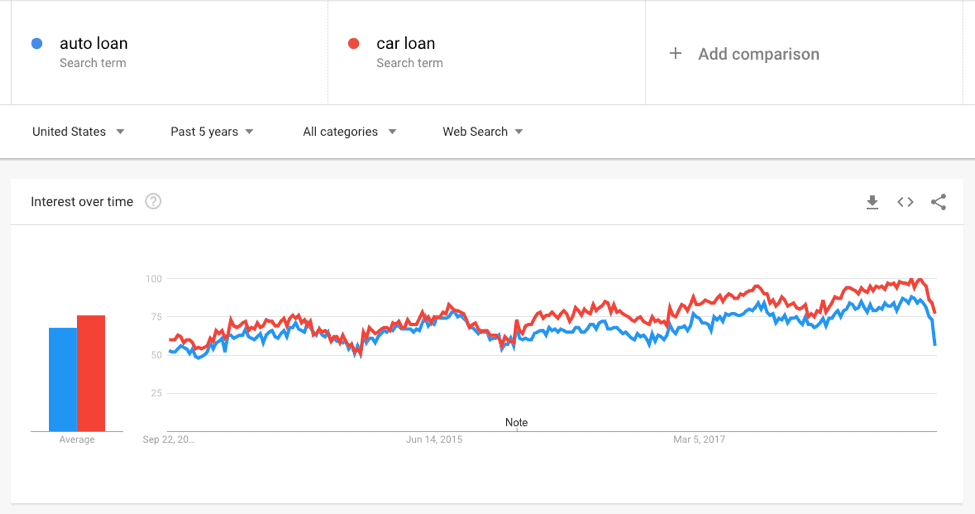Open the embed code icon

pyautogui.click(x=905, y=202)
